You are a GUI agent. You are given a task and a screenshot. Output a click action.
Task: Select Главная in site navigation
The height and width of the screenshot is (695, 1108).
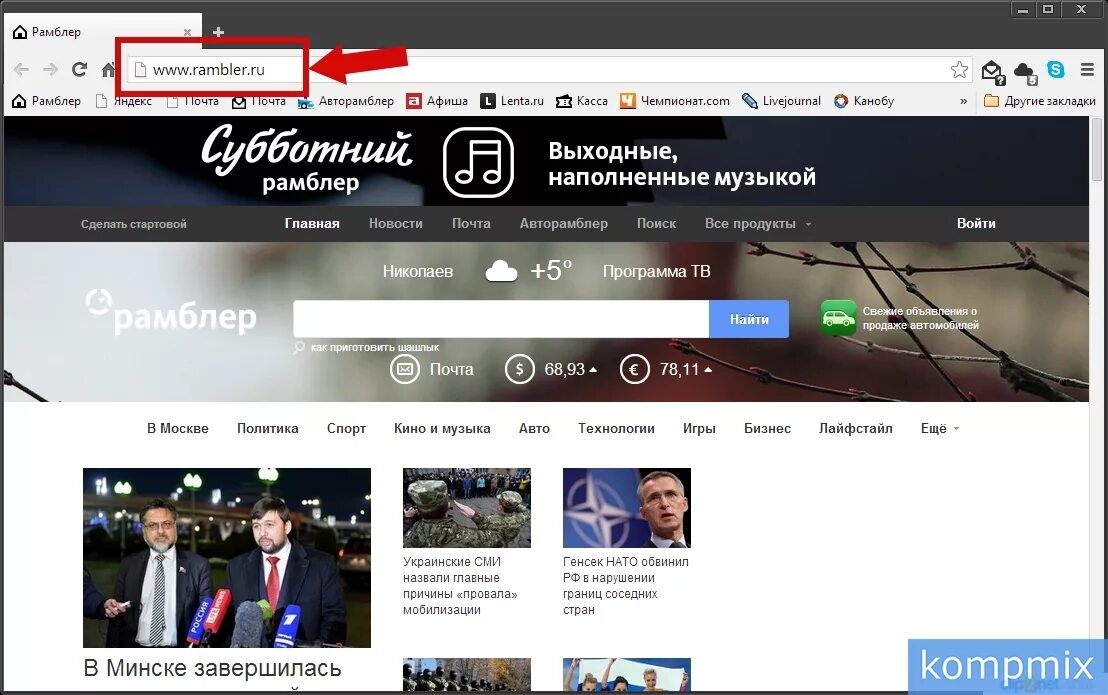[312, 223]
